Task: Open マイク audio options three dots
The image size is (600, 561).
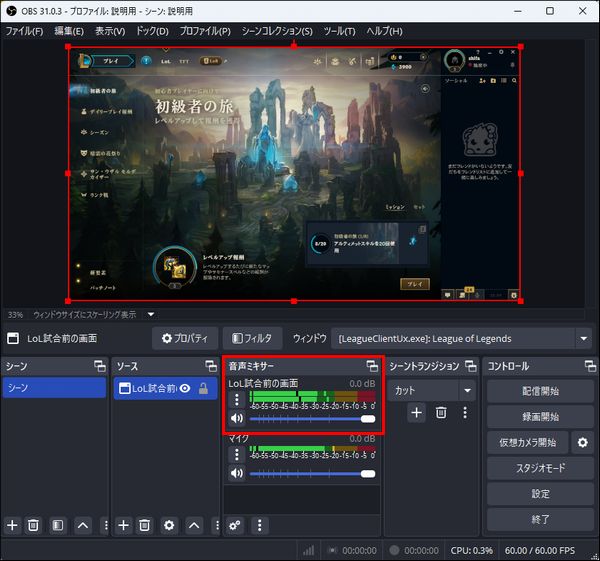Action: (237, 455)
